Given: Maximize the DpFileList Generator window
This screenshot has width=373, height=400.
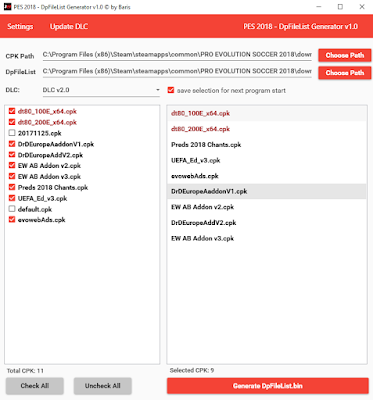Looking at the screenshot, I should pyautogui.click(x=340, y=7).
